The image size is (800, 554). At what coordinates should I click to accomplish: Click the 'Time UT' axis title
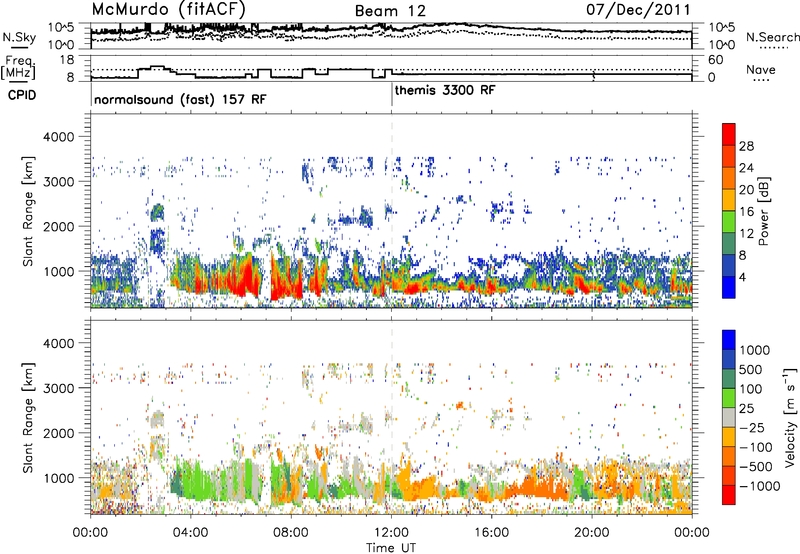pos(391,548)
